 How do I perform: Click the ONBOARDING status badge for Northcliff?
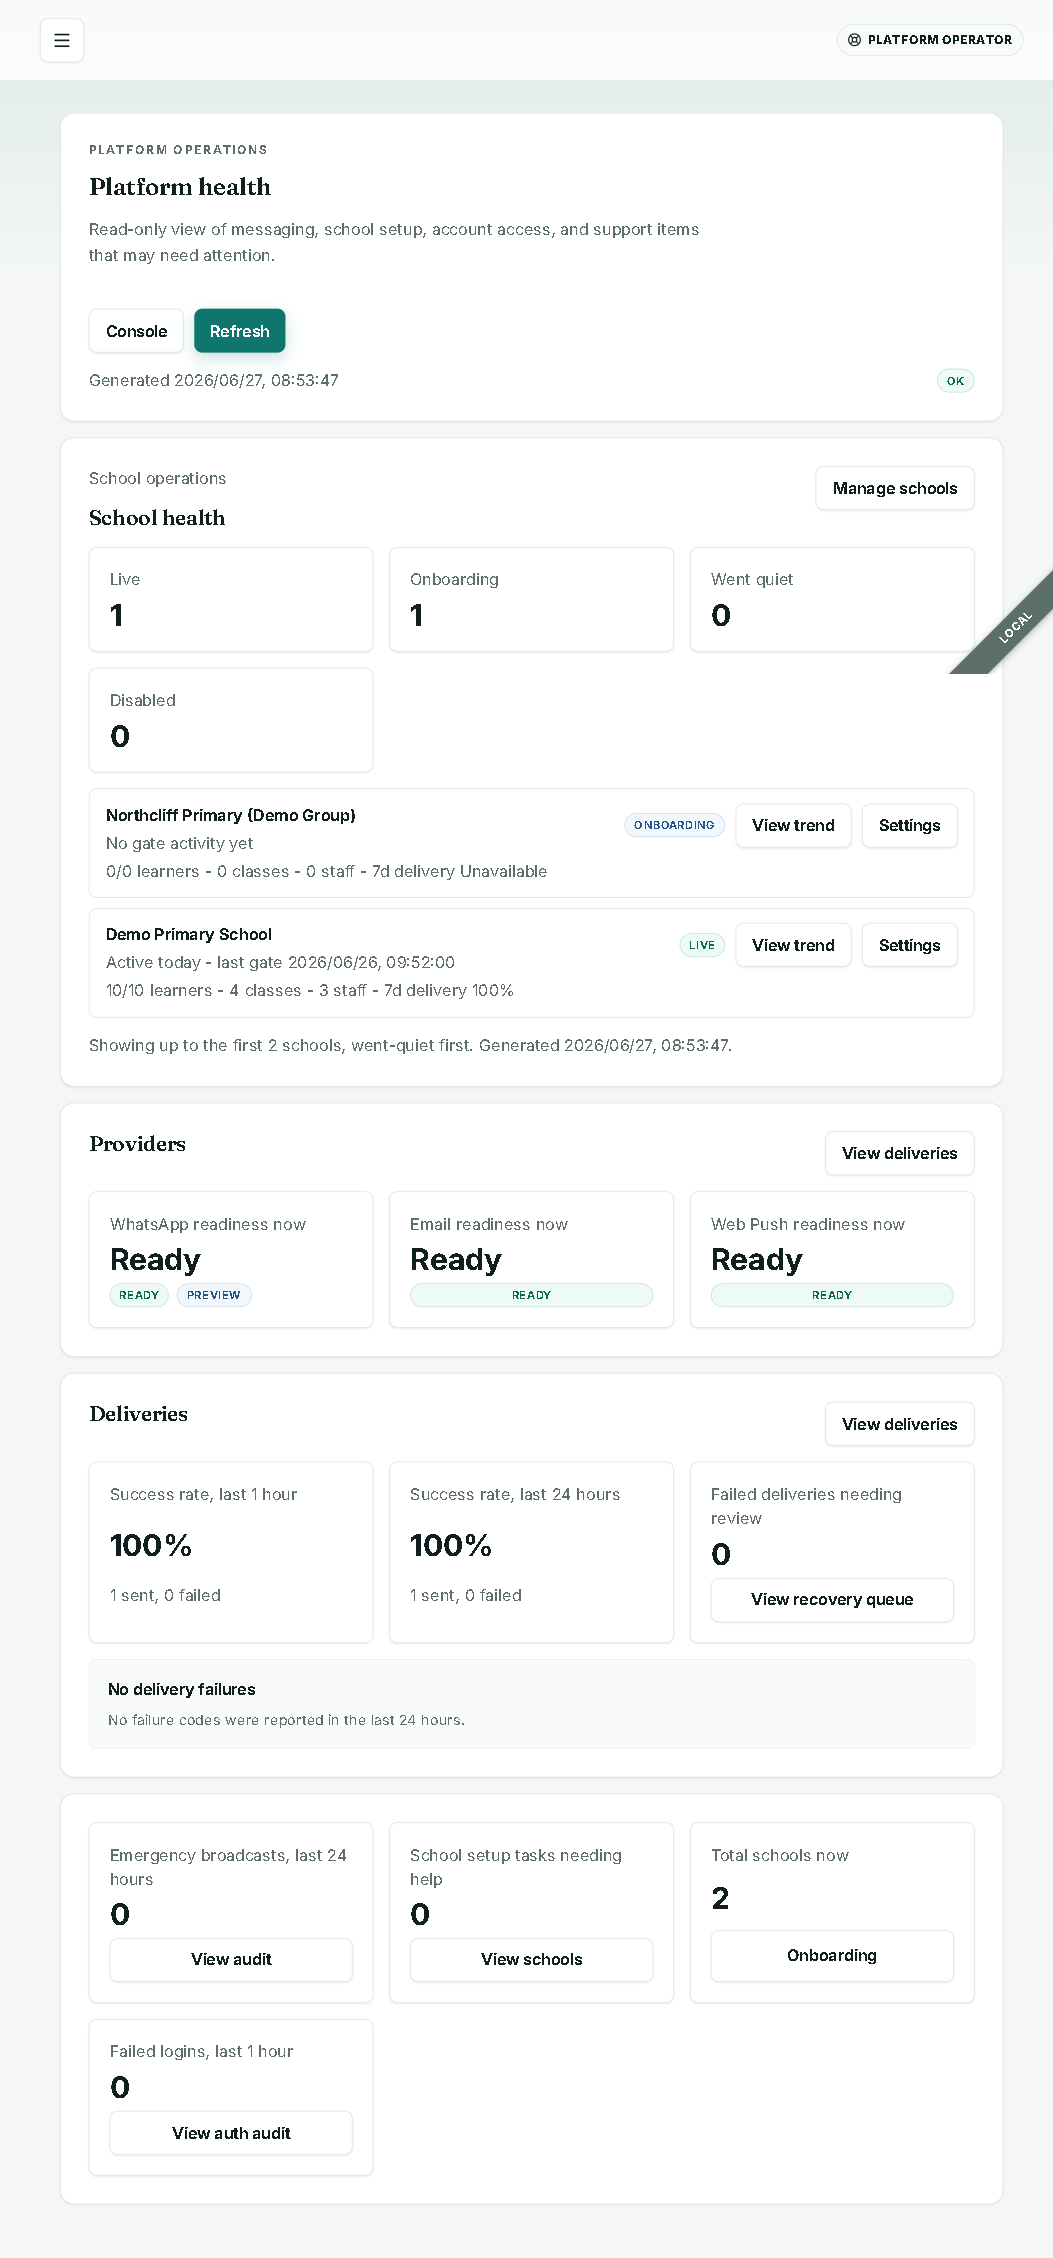coord(674,825)
